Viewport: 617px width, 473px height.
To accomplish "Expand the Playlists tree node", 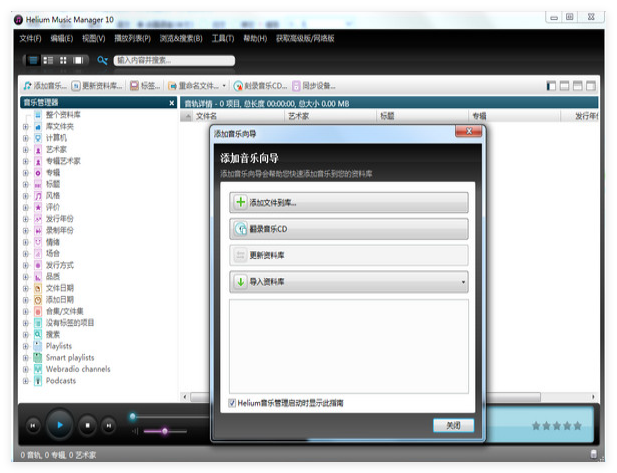I will point(26,346).
